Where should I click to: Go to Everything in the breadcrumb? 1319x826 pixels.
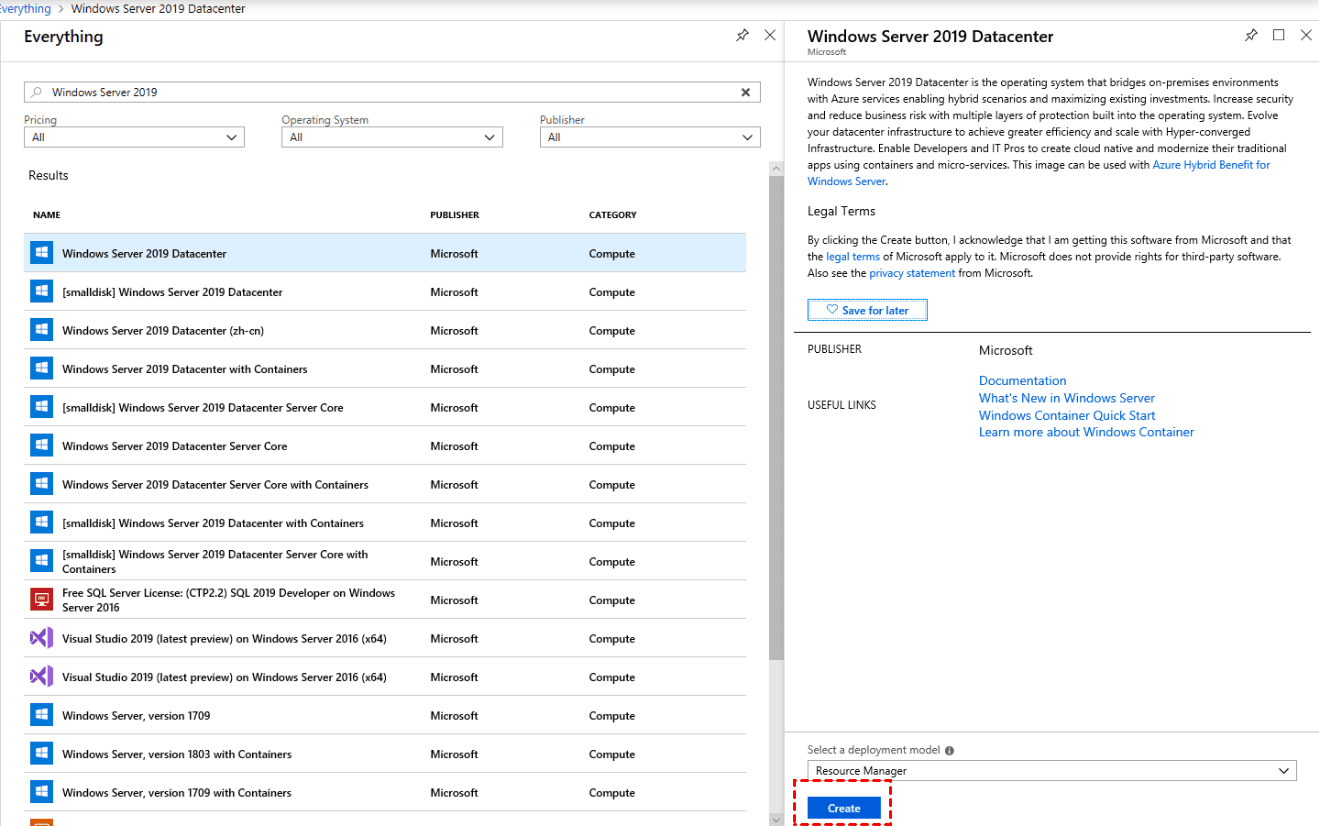coord(25,9)
